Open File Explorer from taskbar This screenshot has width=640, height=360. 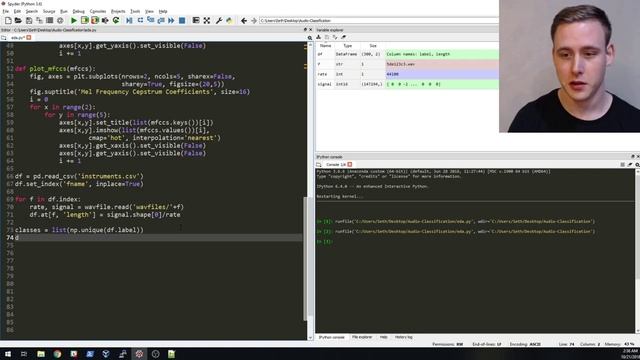click(41, 354)
